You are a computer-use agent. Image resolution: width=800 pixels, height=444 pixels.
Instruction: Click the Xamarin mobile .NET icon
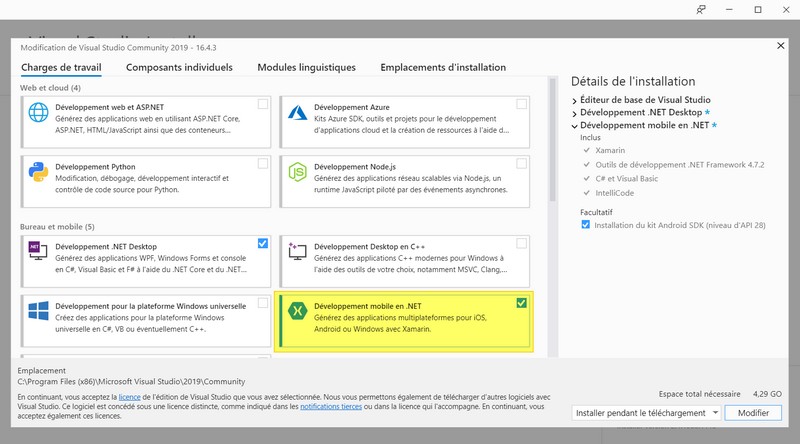pyautogui.click(x=297, y=311)
